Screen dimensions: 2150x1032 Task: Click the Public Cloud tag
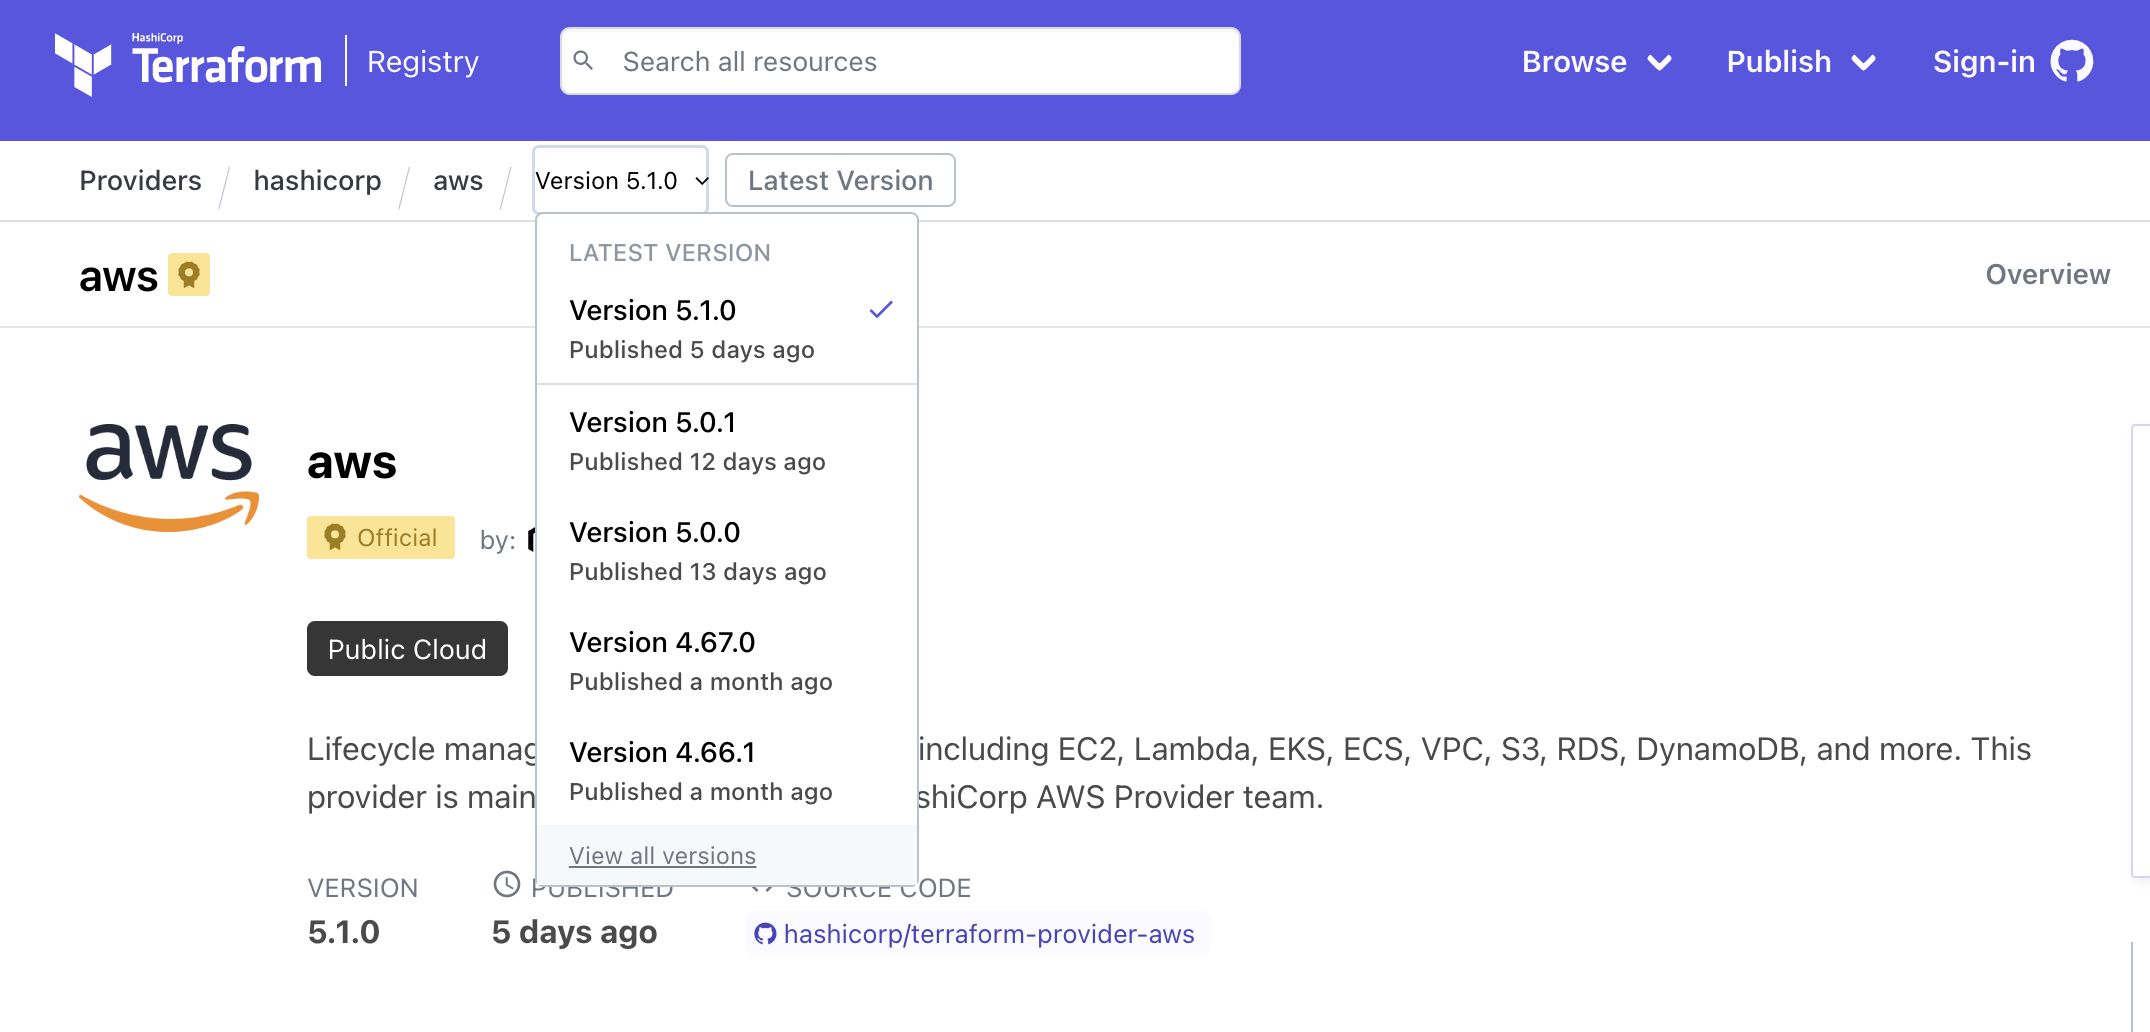coord(407,649)
